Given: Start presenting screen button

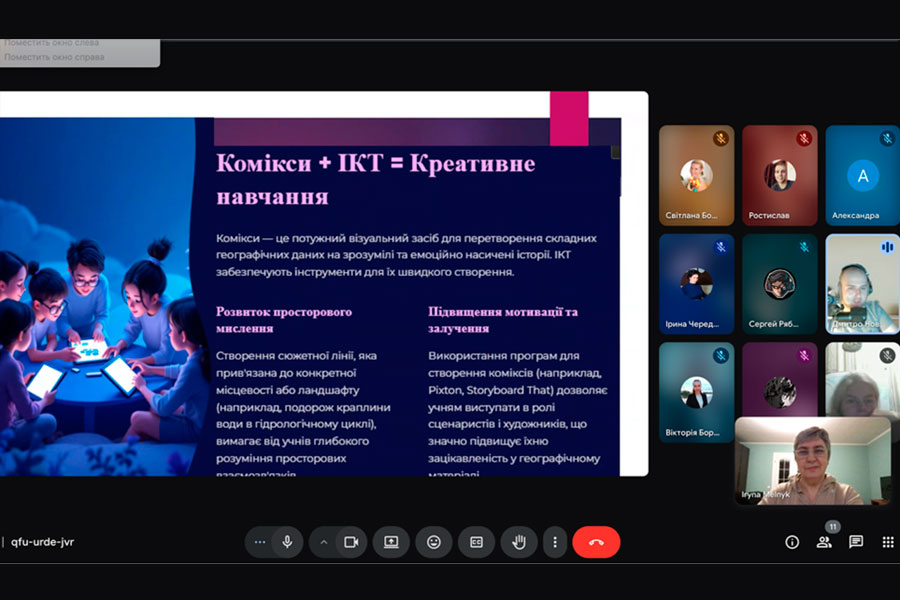Looking at the screenshot, I should pos(391,542).
